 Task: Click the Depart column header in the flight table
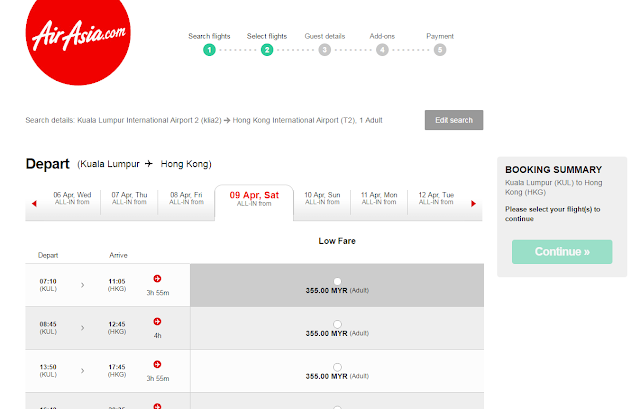[x=48, y=256]
